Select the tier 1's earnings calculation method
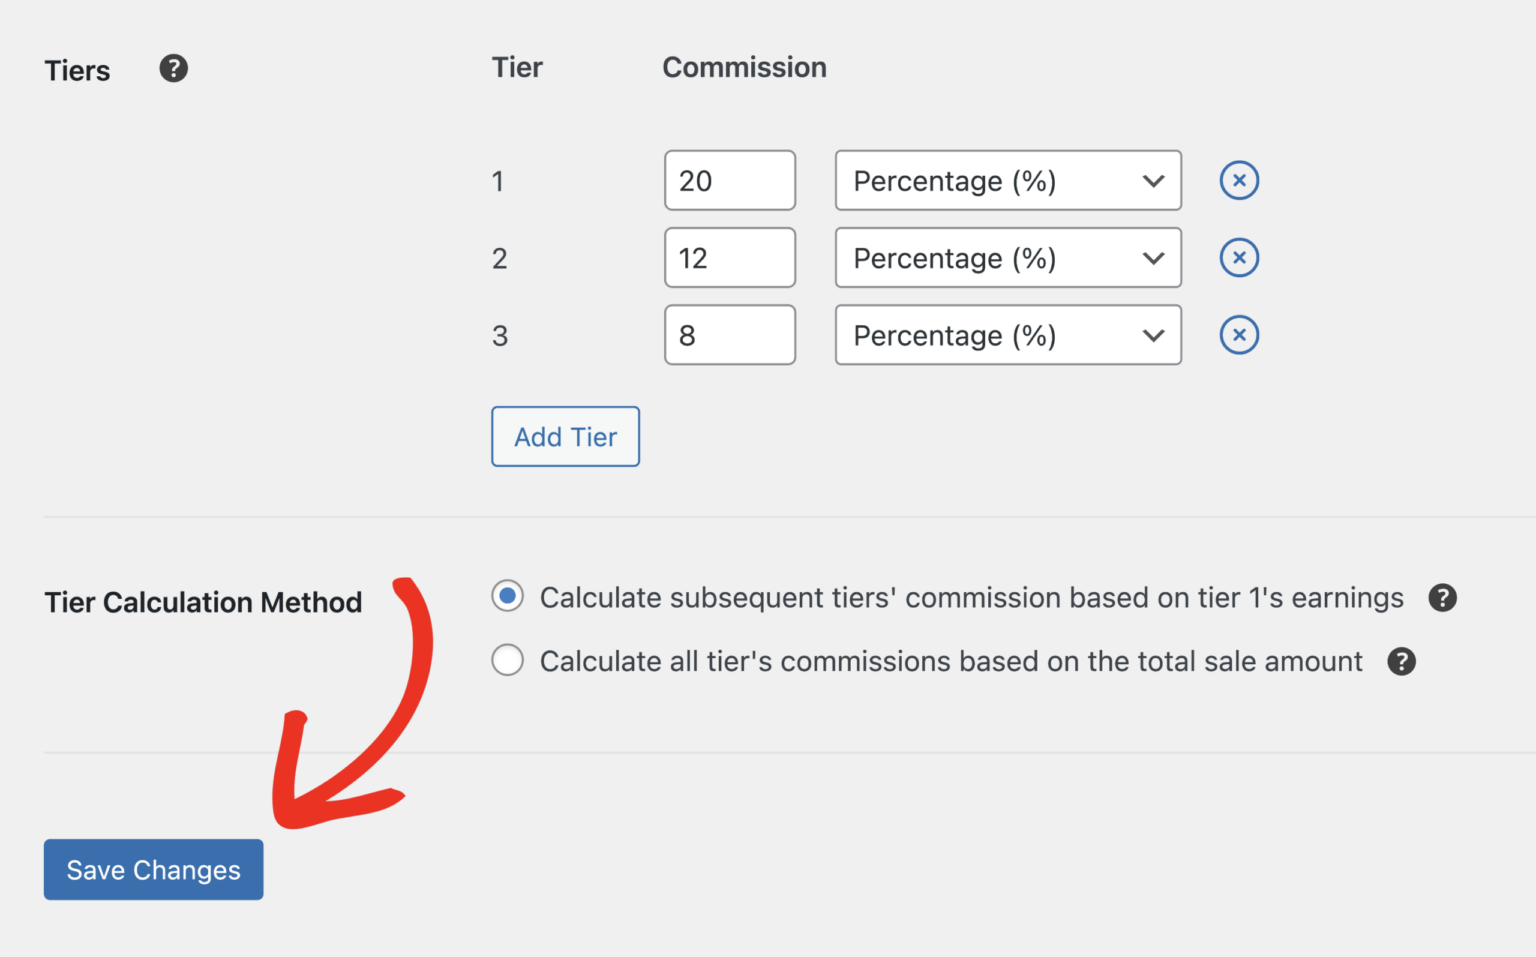Viewport: 1536px width, 957px height. pos(507,596)
